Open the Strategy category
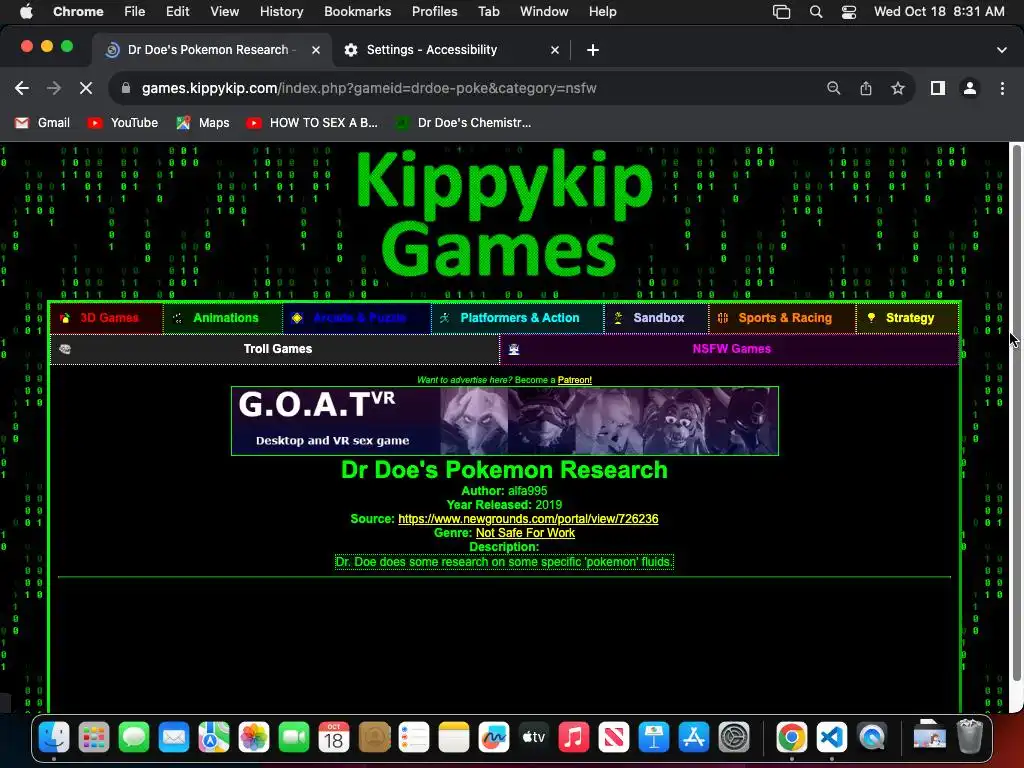 [x=907, y=318]
